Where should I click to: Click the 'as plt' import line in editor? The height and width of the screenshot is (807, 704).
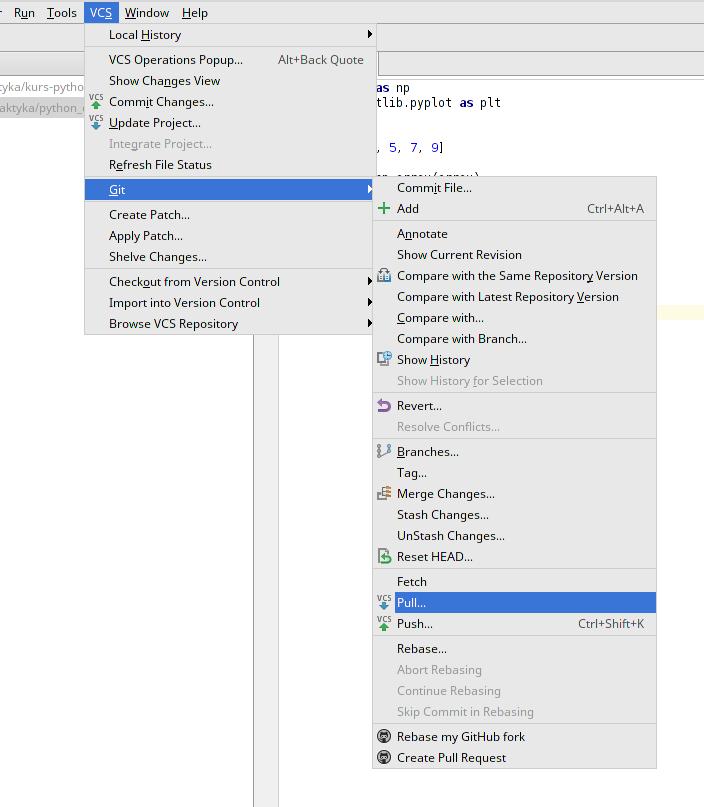pos(438,102)
